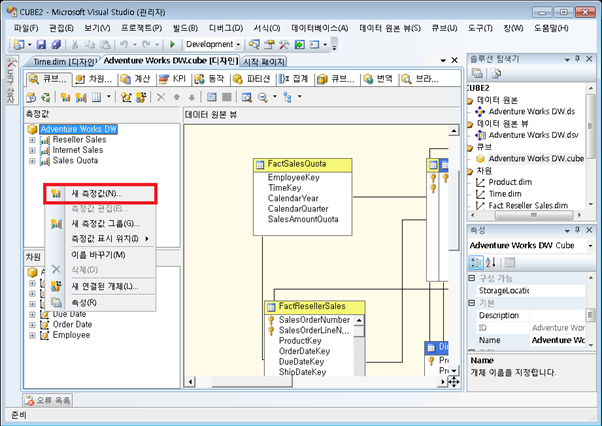Click the Zoom magnifier icon in the cube toolbar
Viewport: 602px width, 426px height.
click(263, 97)
